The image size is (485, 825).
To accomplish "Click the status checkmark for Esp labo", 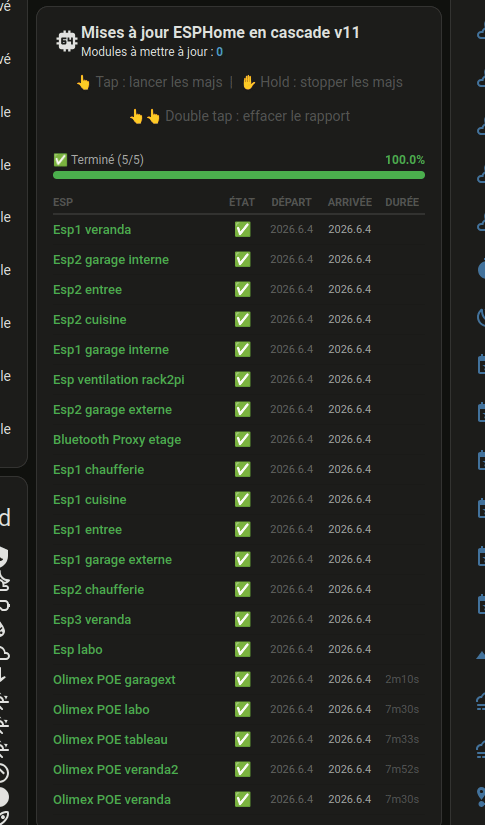I will pyautogui.click(x=242, y=649).
